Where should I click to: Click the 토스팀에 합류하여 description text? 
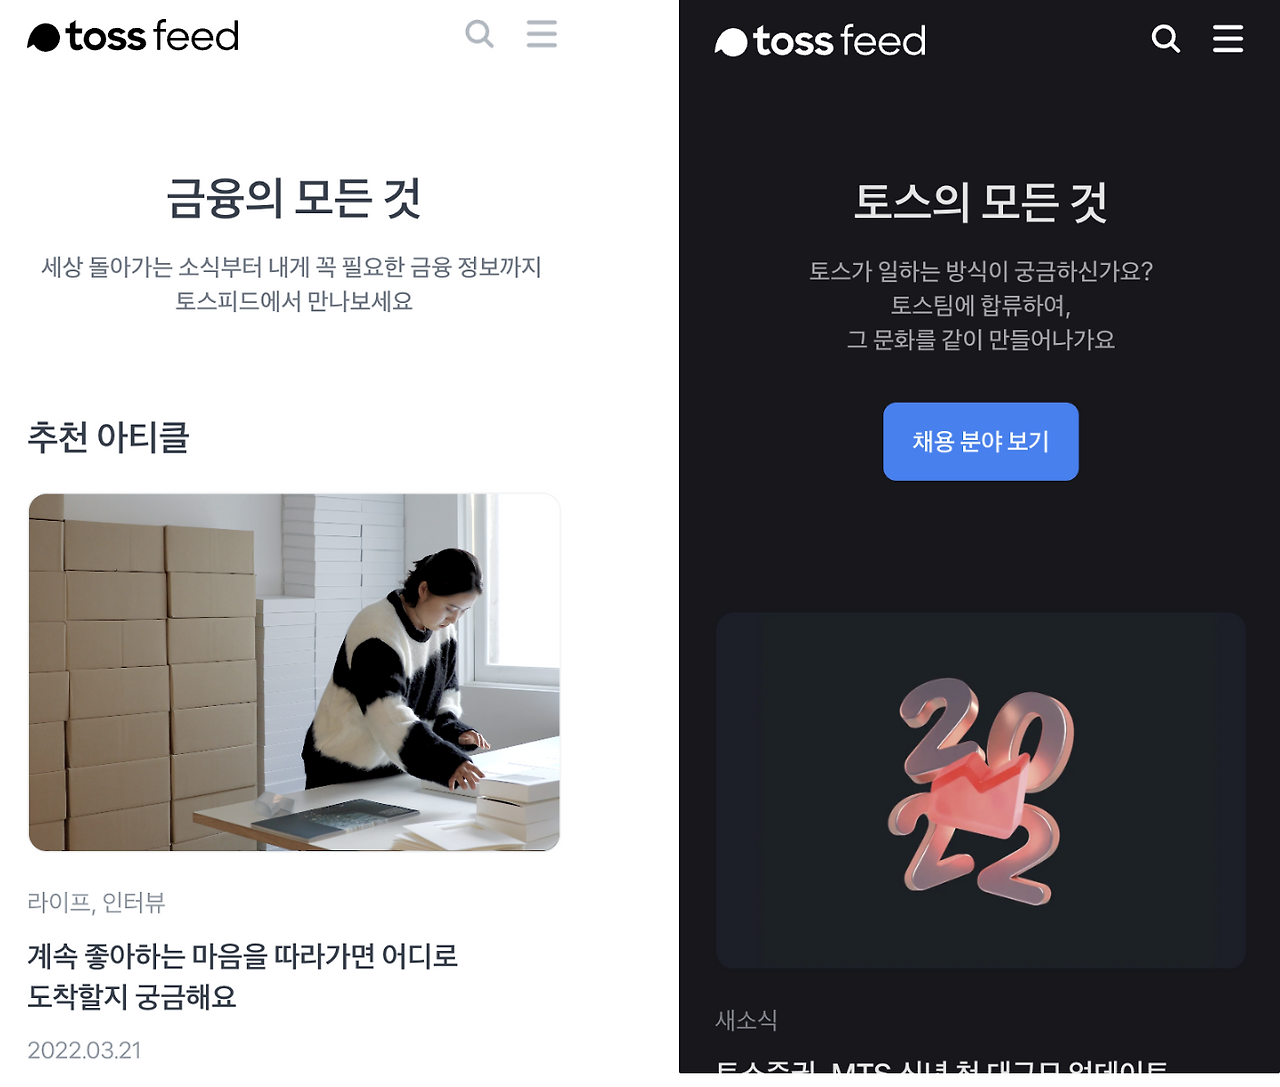981,305
